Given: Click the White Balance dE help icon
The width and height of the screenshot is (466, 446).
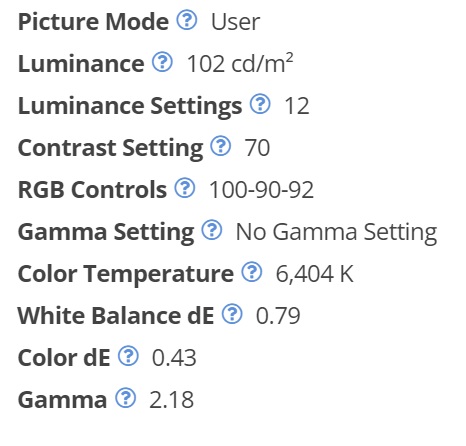Looking at the screenshot, I should click(232, 314).
